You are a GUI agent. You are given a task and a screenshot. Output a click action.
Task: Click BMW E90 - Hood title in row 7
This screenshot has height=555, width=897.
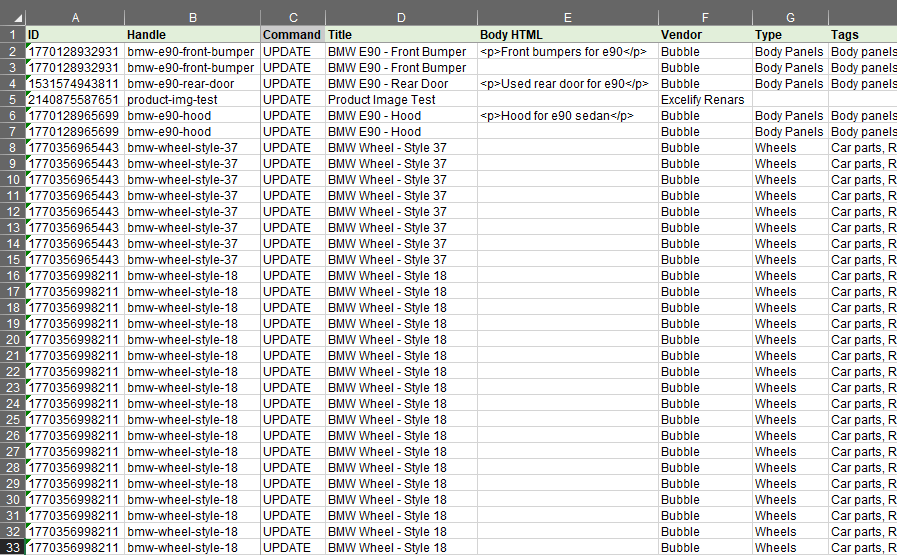[x=401, y=132]
